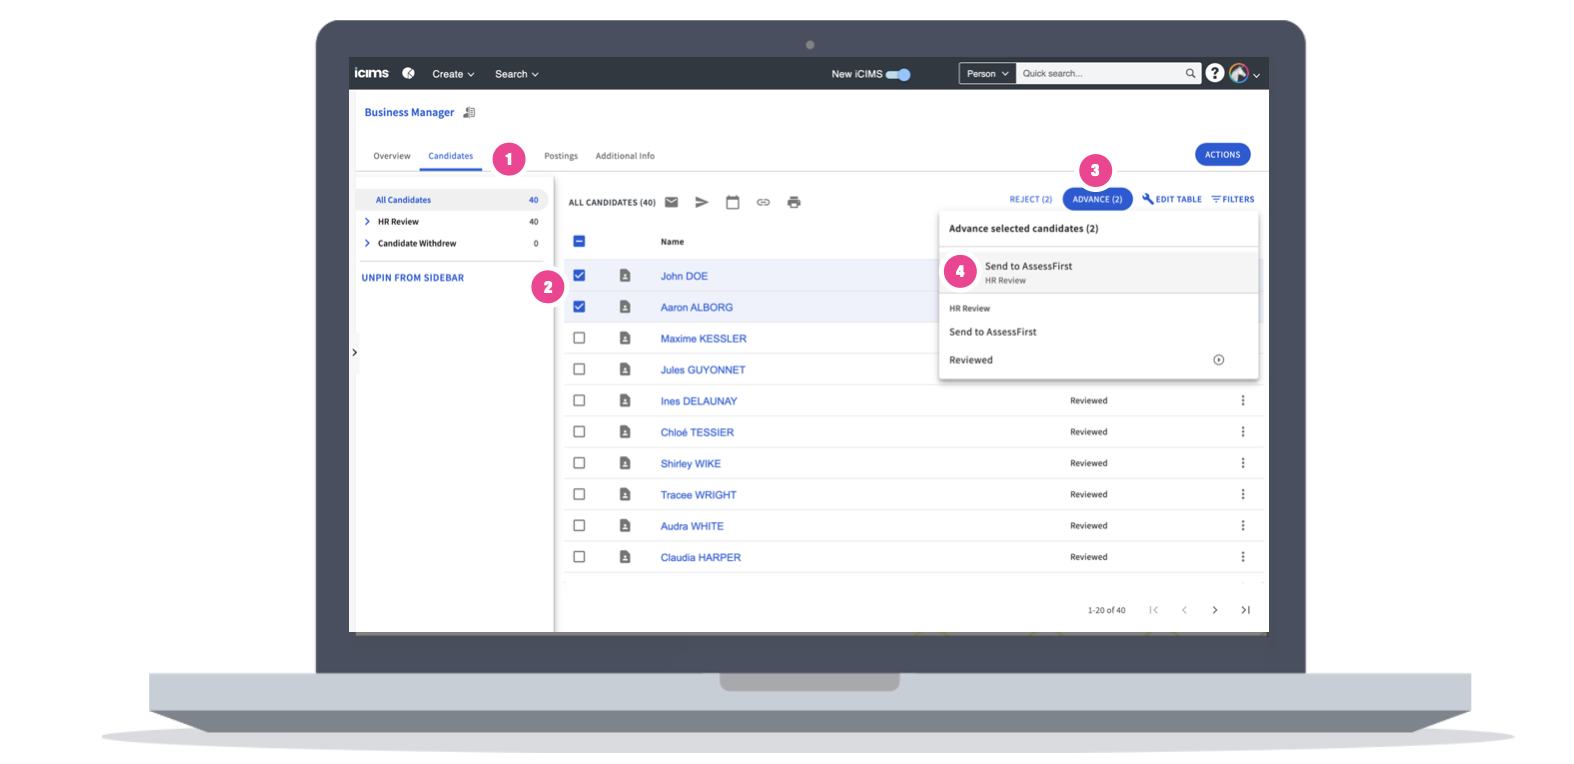
Task: Click the blue ACTIONS button
Action: click(1222, 155)
